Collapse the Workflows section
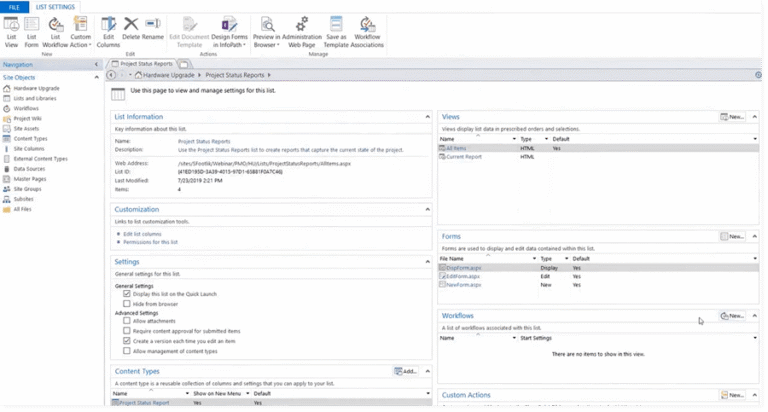The width and height of the screenshot is (768, 412). 755,315
